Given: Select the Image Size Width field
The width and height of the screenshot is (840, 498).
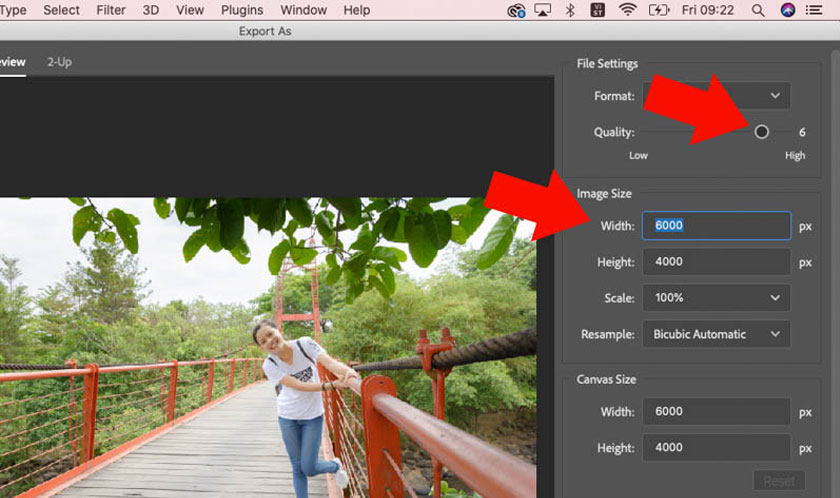Looking at the screenshot, I should [x=716, y=225].
